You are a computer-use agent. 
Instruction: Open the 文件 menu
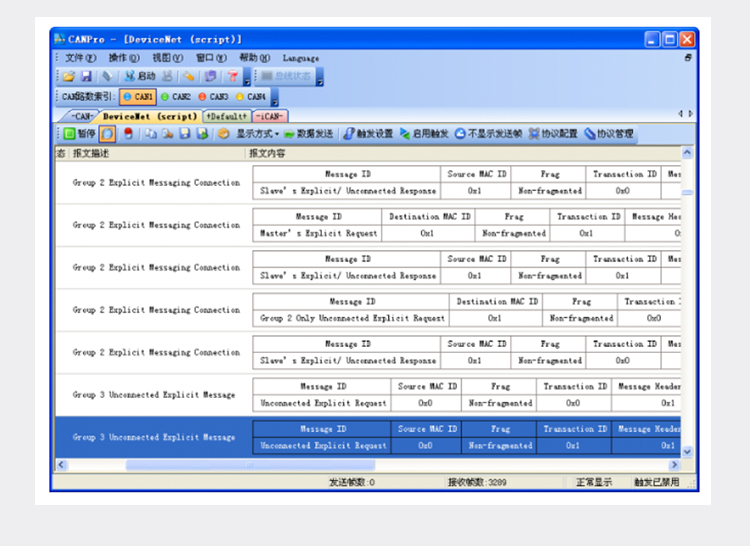click(x=80, y=58)
